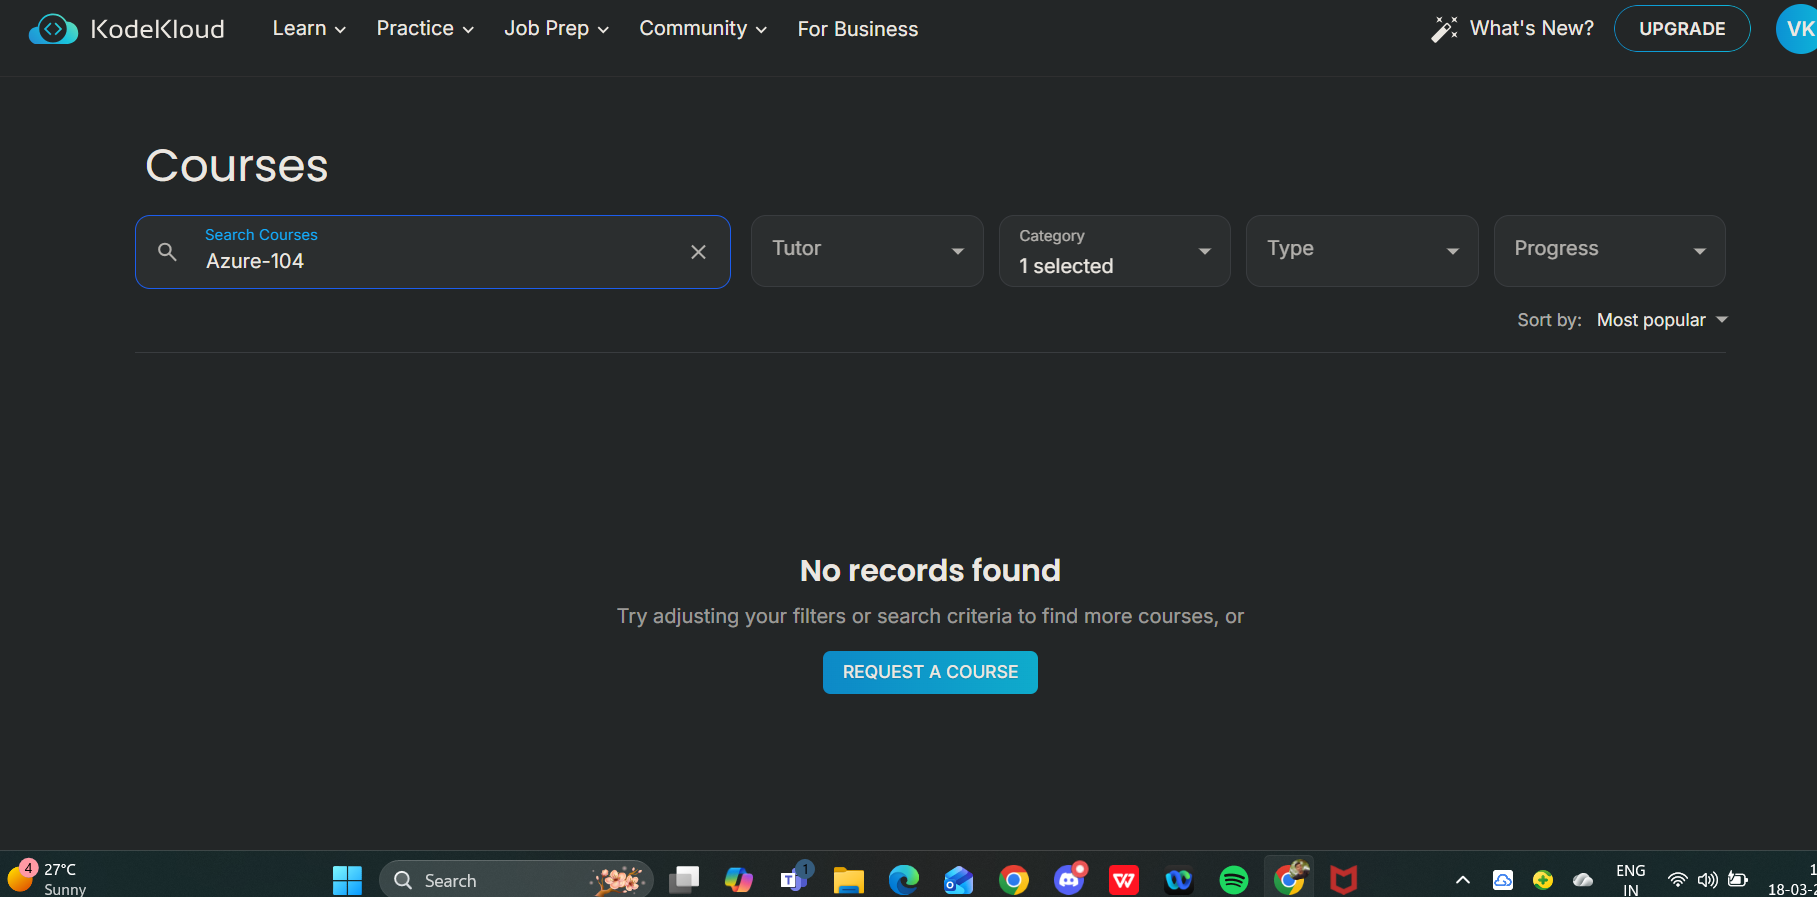Click the blue cloud sync tray icon
Image resolution: width=1817 pixels, height=897 pixels.
pyautogui.click(x=1503, y=880)
